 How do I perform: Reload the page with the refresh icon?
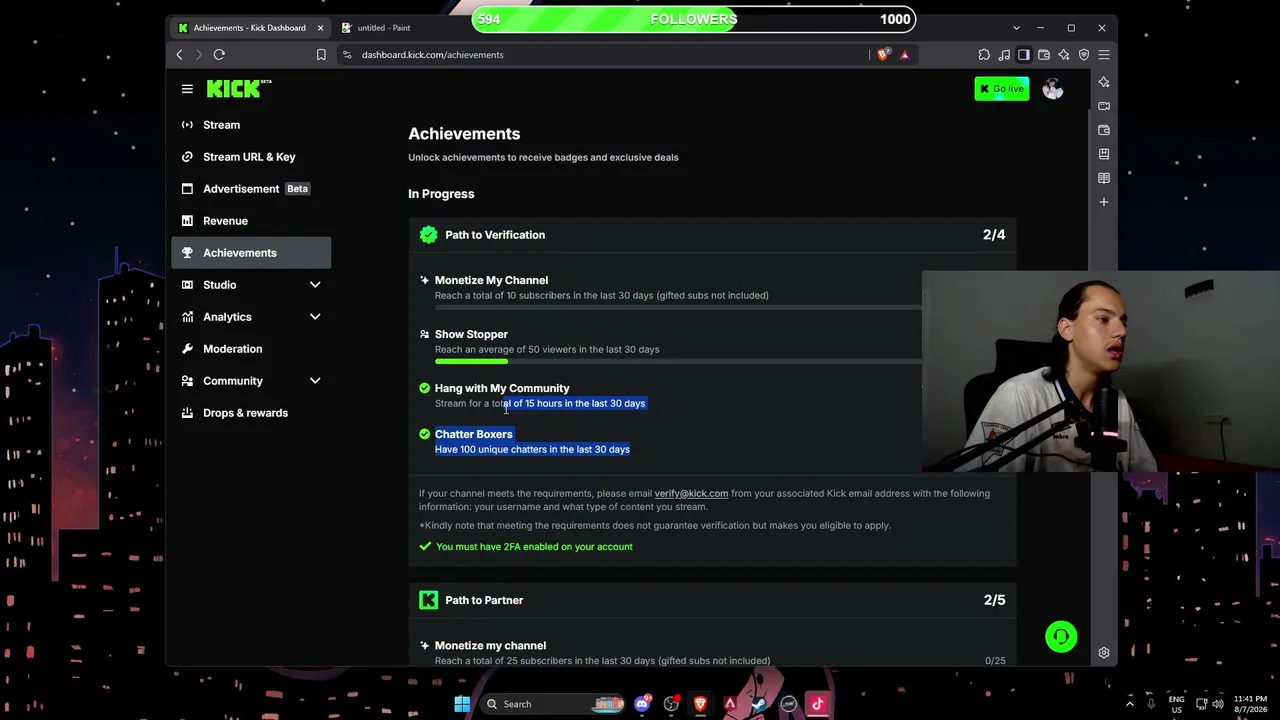(x=219, y=55)
